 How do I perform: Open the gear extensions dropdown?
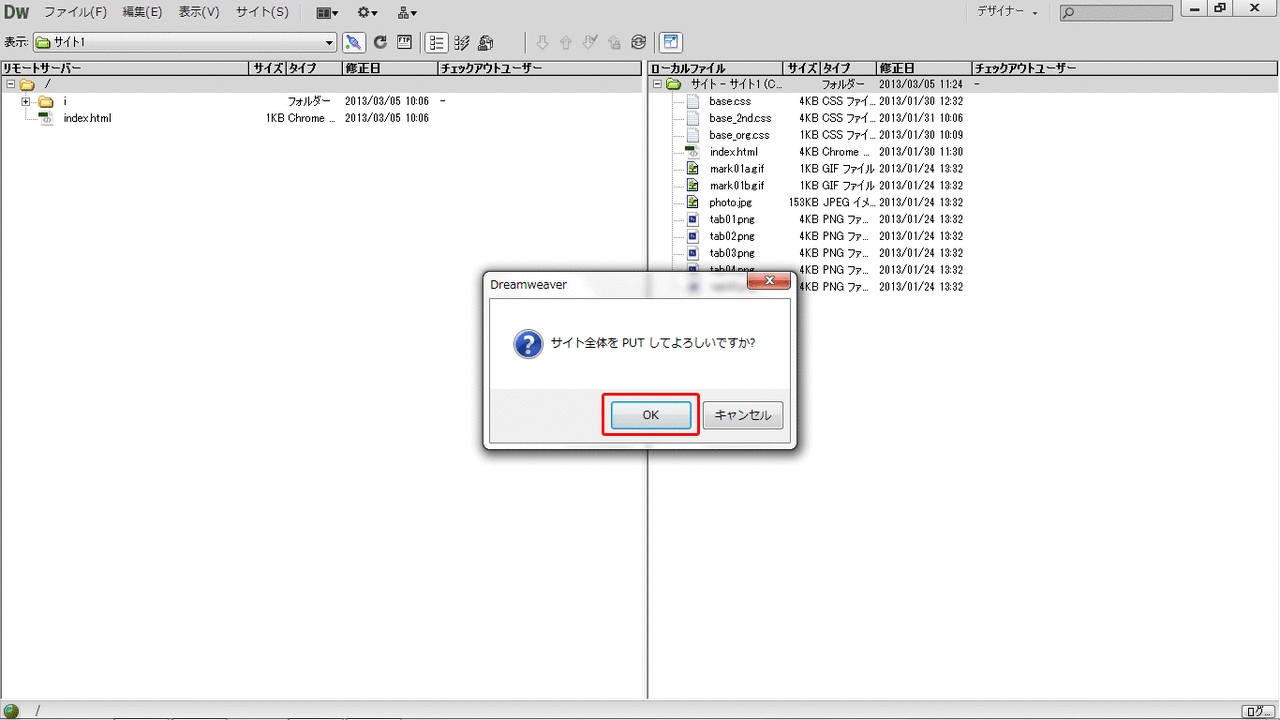[x=368, y=13]
